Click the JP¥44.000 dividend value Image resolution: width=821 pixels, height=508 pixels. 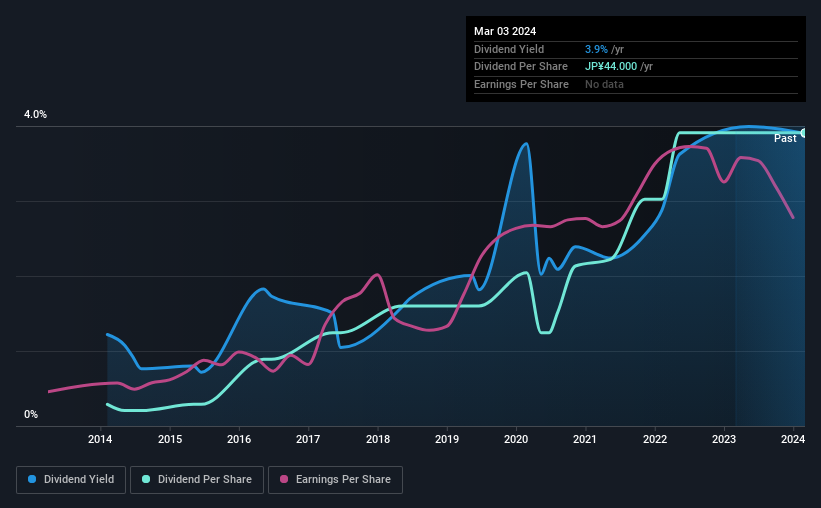(x=611, y=67)
